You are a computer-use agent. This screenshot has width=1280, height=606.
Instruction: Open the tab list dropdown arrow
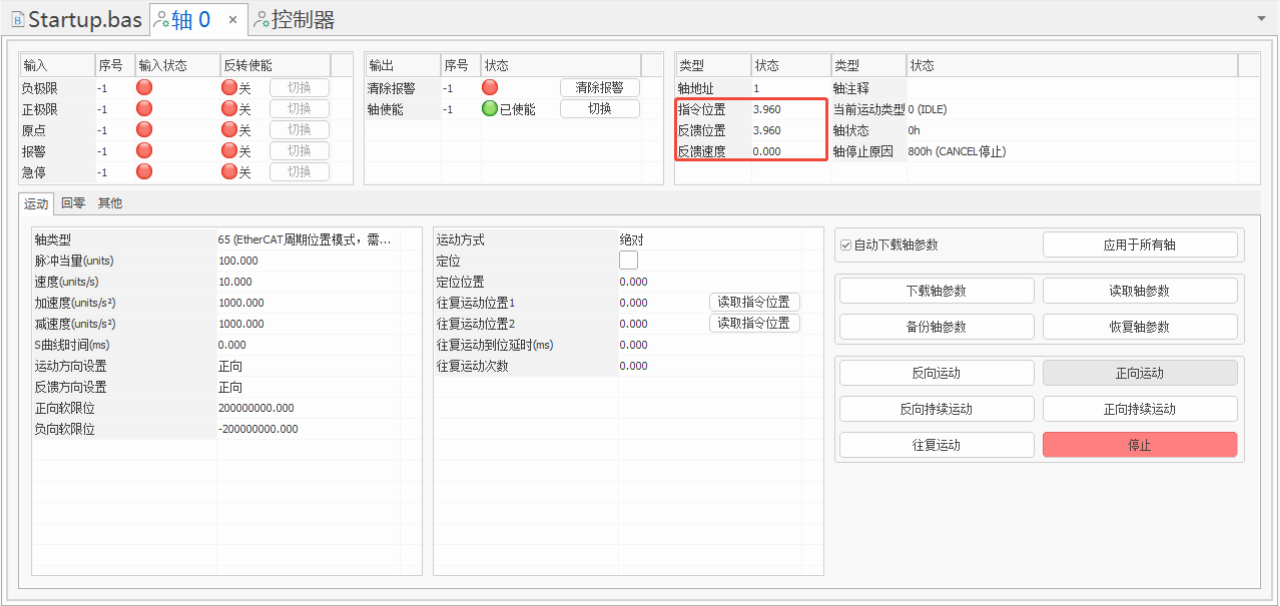tap(1261, 19)
